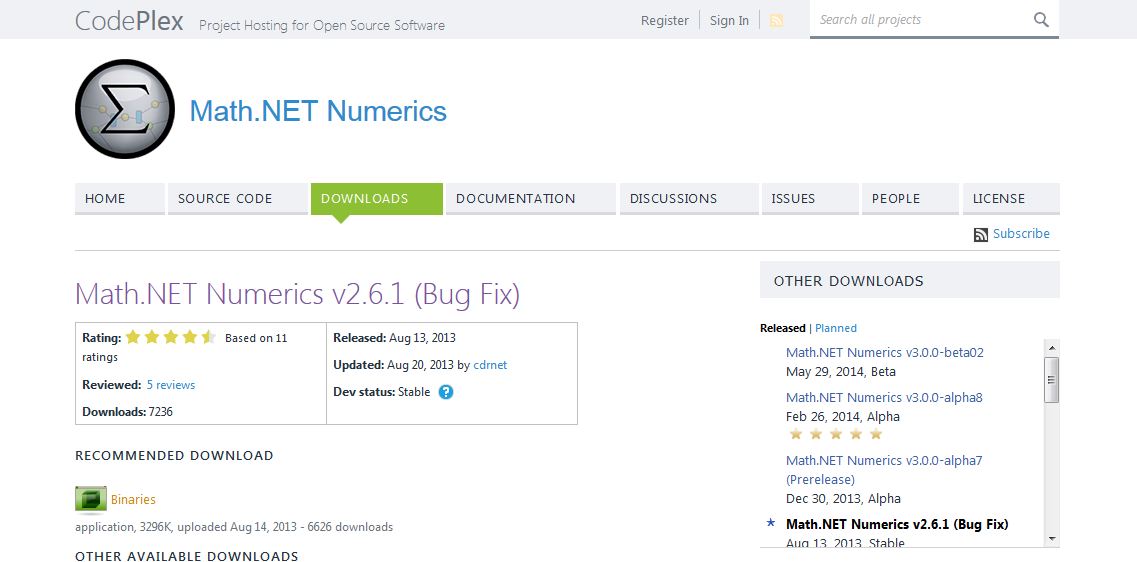Click the Math.NET Numerics sigma logo
The width and height of the screenshot is (1137, 562).
(125, 109)
